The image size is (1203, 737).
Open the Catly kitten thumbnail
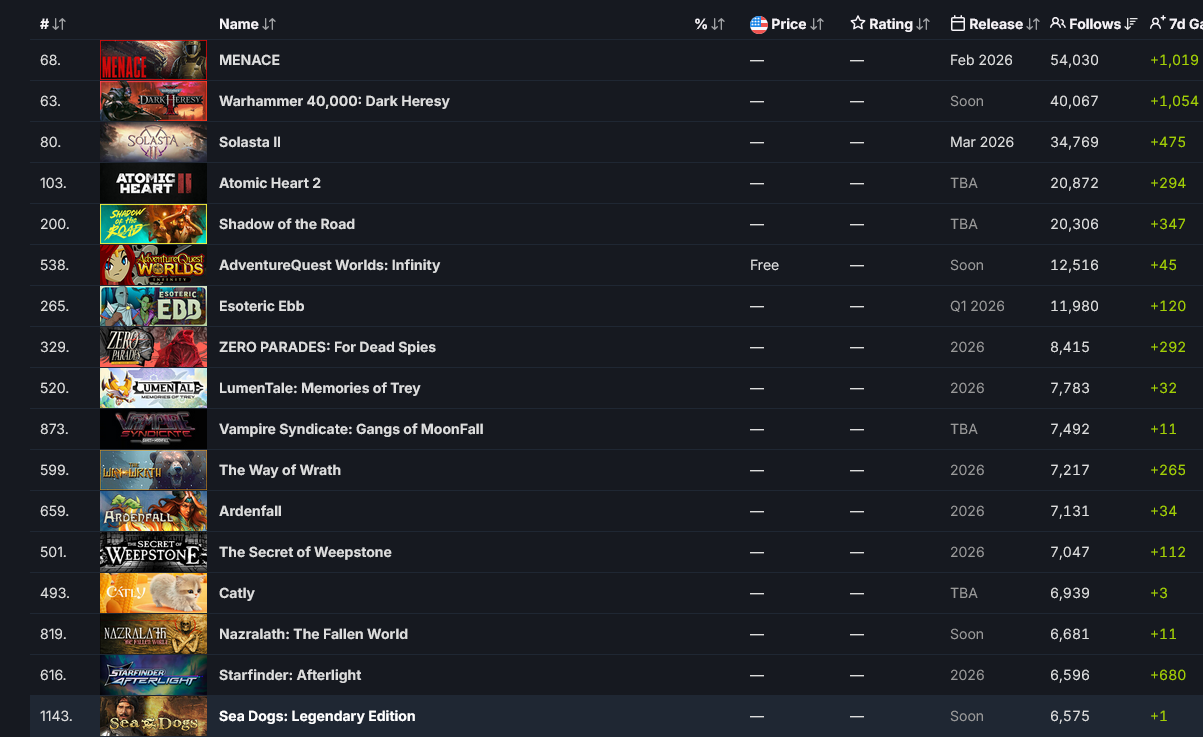pyautogui.click(x=153, y=593)
